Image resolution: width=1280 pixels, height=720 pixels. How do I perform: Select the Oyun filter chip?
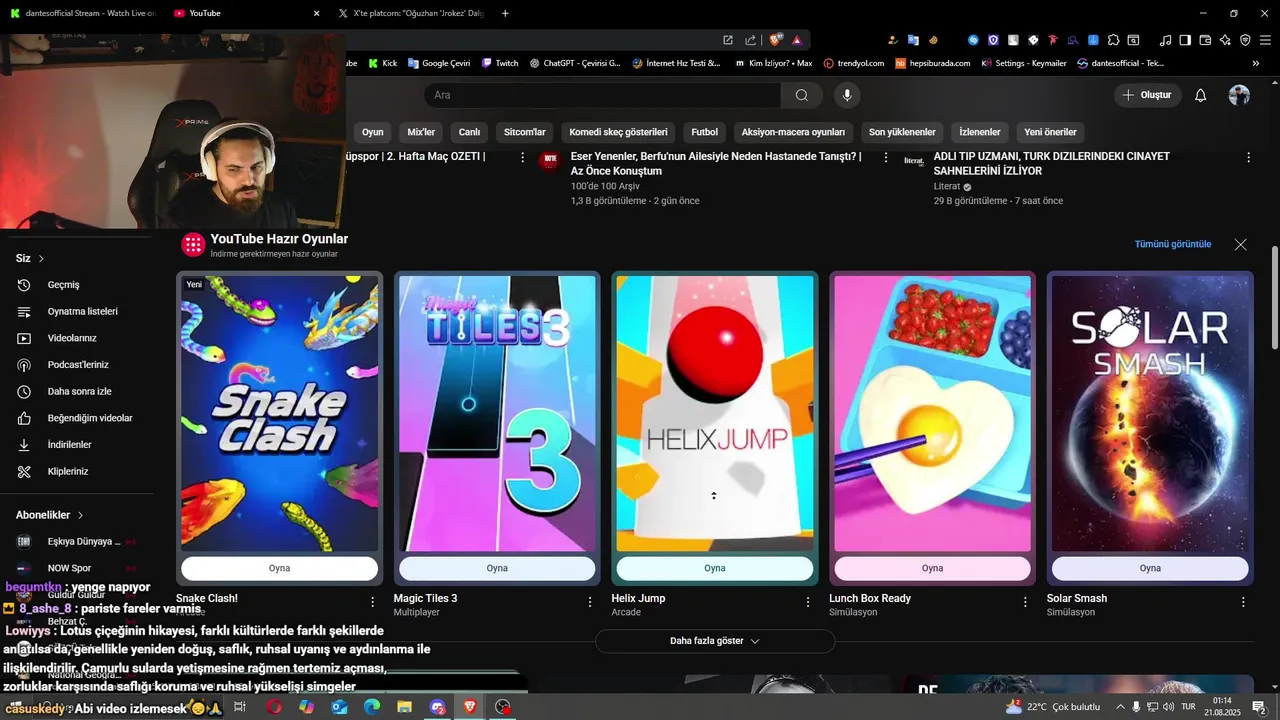(x=372, y=132)
